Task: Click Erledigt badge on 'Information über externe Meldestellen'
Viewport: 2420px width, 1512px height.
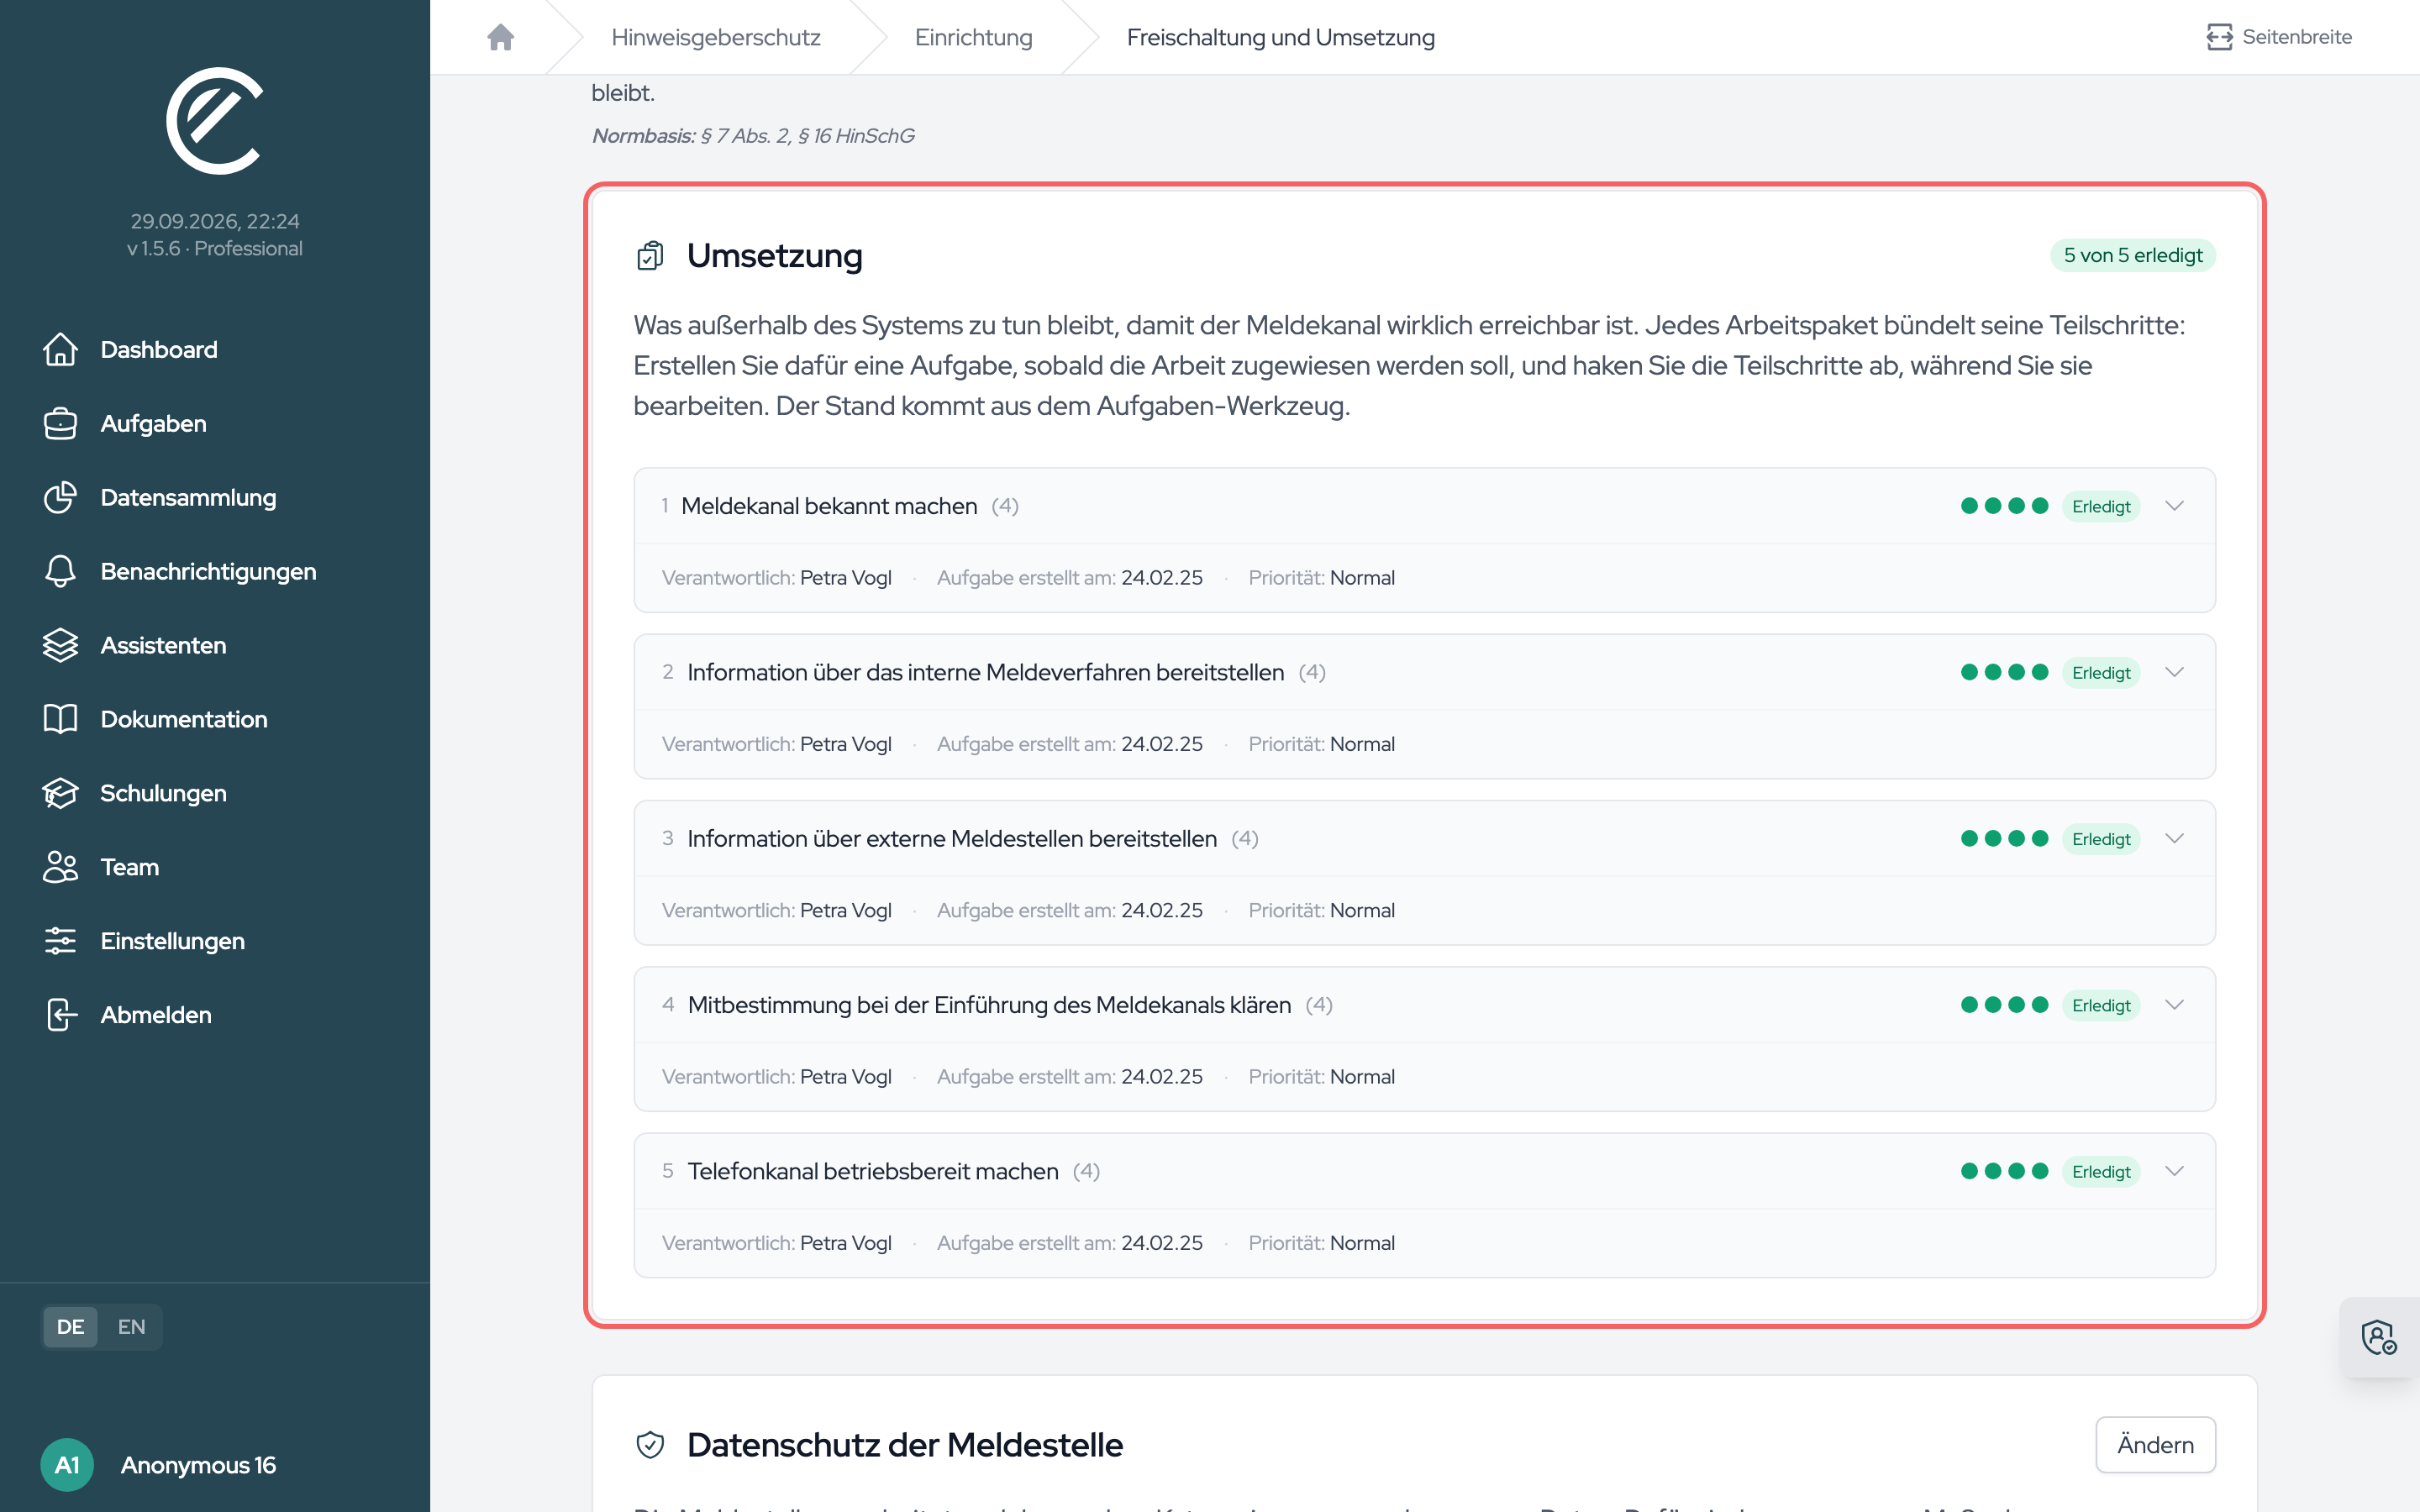Action: (x=2101, y=839)
